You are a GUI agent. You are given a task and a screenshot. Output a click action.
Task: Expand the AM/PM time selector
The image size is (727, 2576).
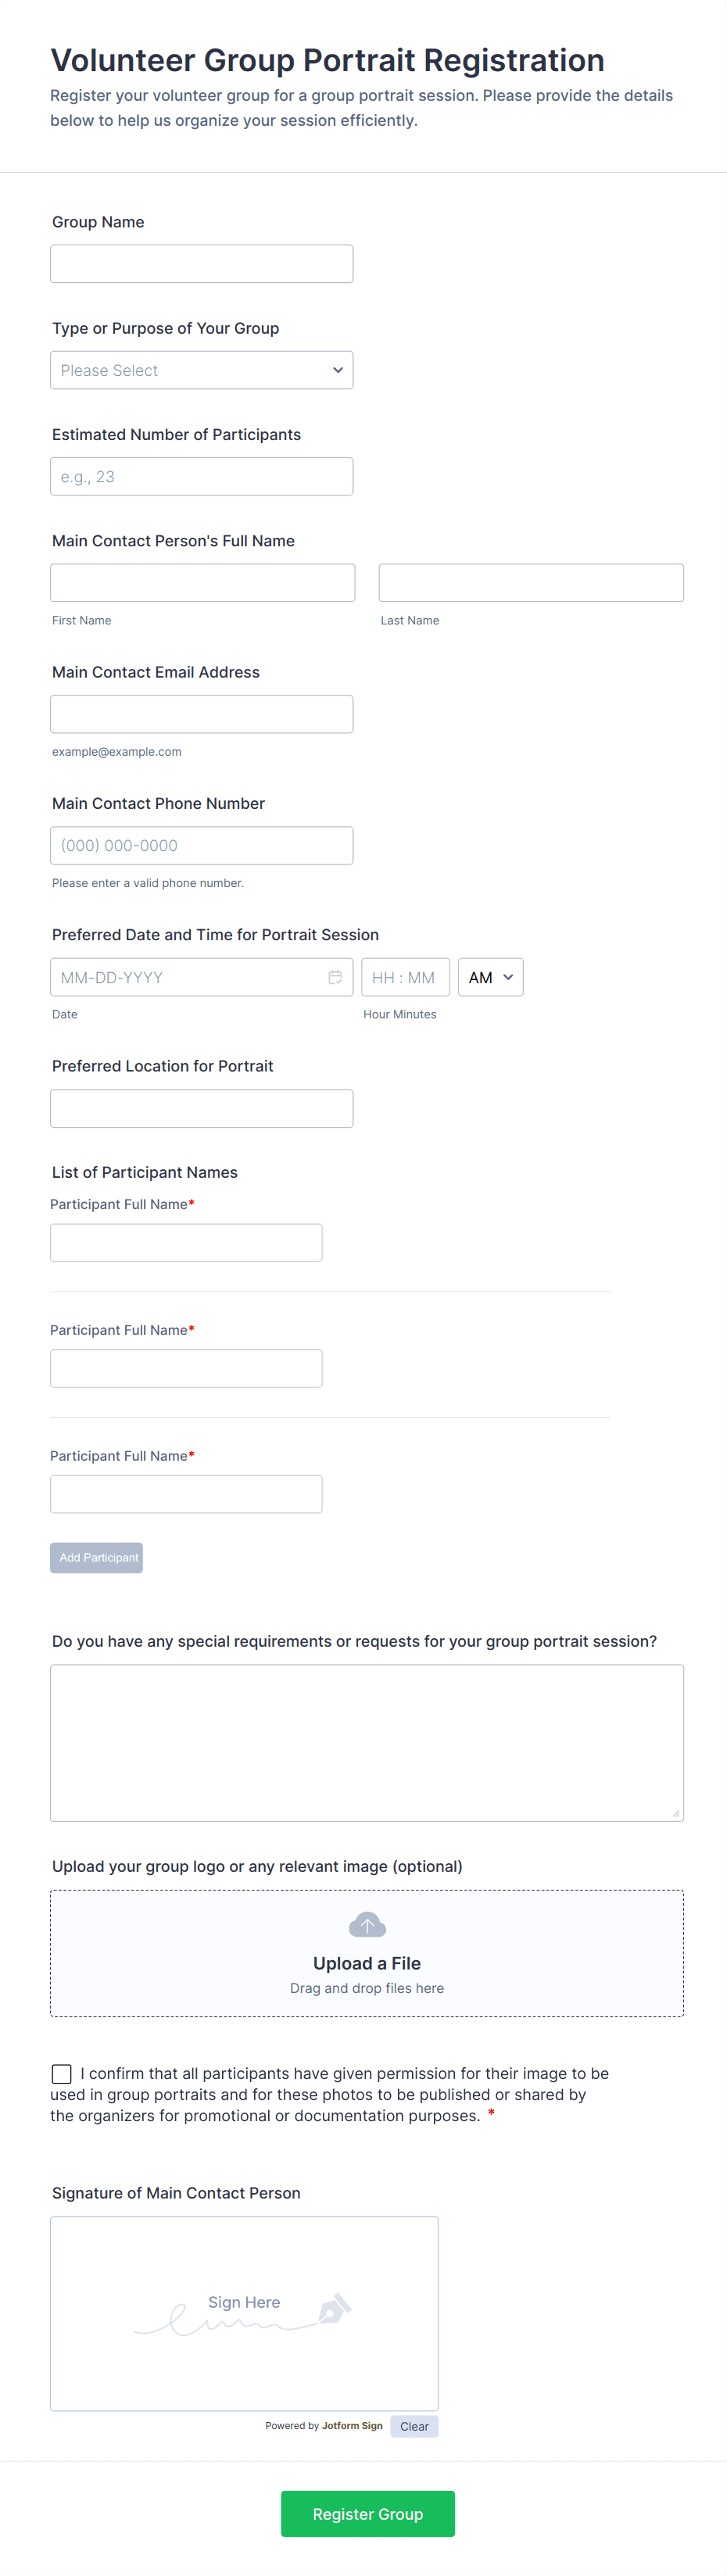pos(490,977)
